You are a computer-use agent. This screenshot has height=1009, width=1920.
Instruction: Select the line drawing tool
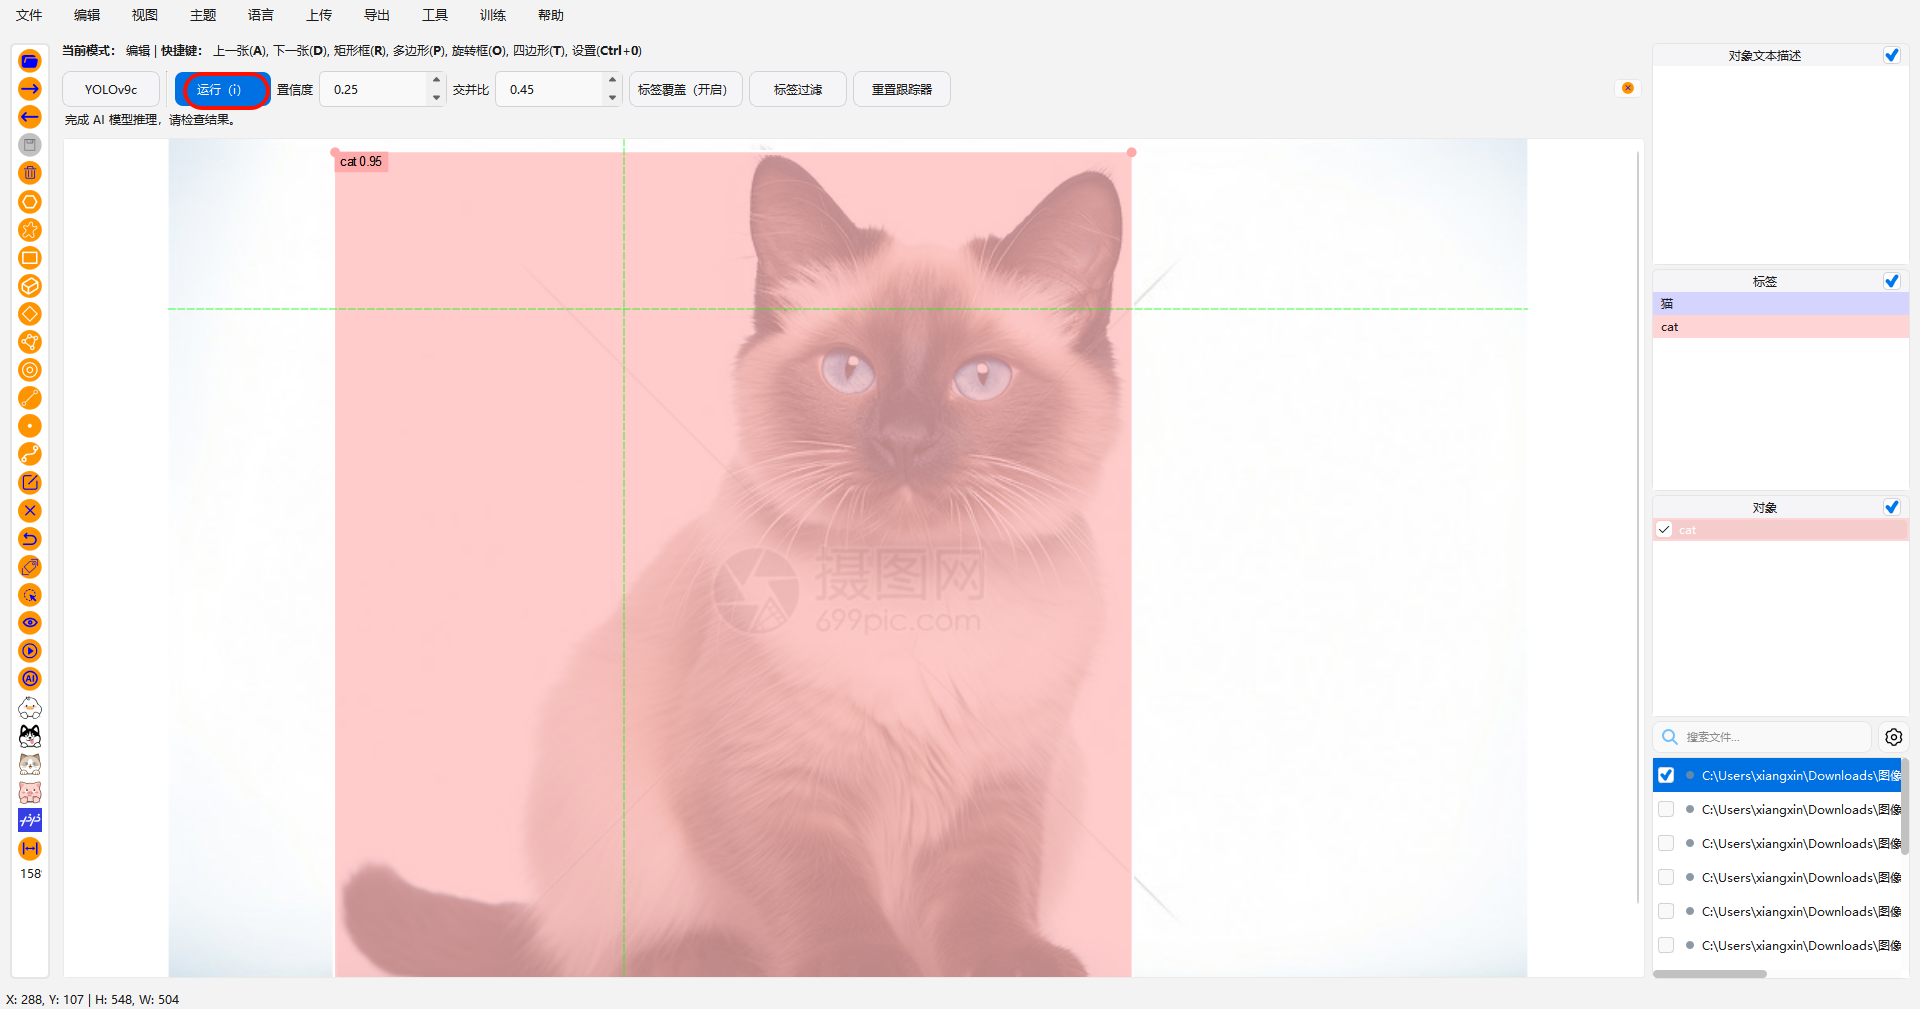[x=30, y=398]
